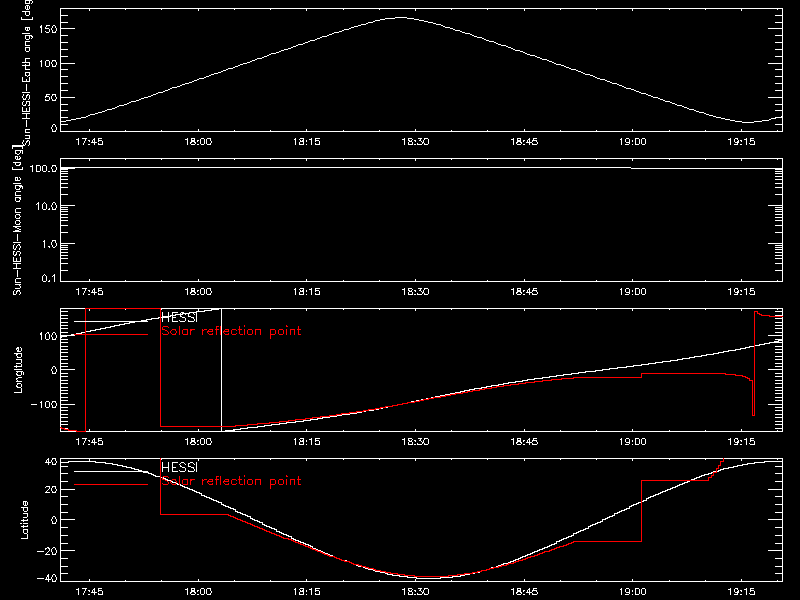Image resolution: width=800 pixels, height=600 pixels.
Task: Click the Latitude y-axis title
Action: click(24, 520)
